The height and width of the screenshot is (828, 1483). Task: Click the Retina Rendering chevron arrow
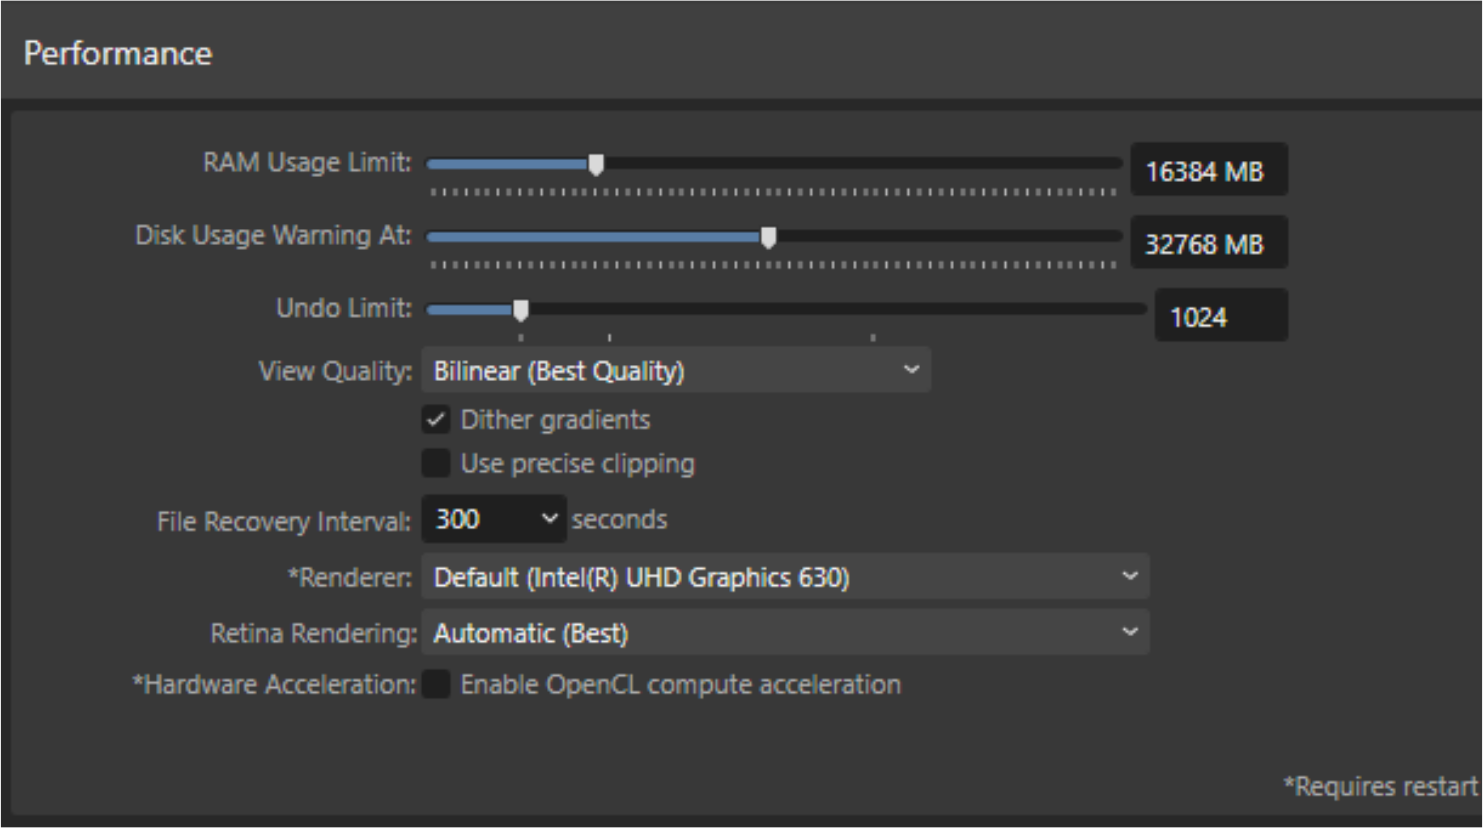(1130, 632)
